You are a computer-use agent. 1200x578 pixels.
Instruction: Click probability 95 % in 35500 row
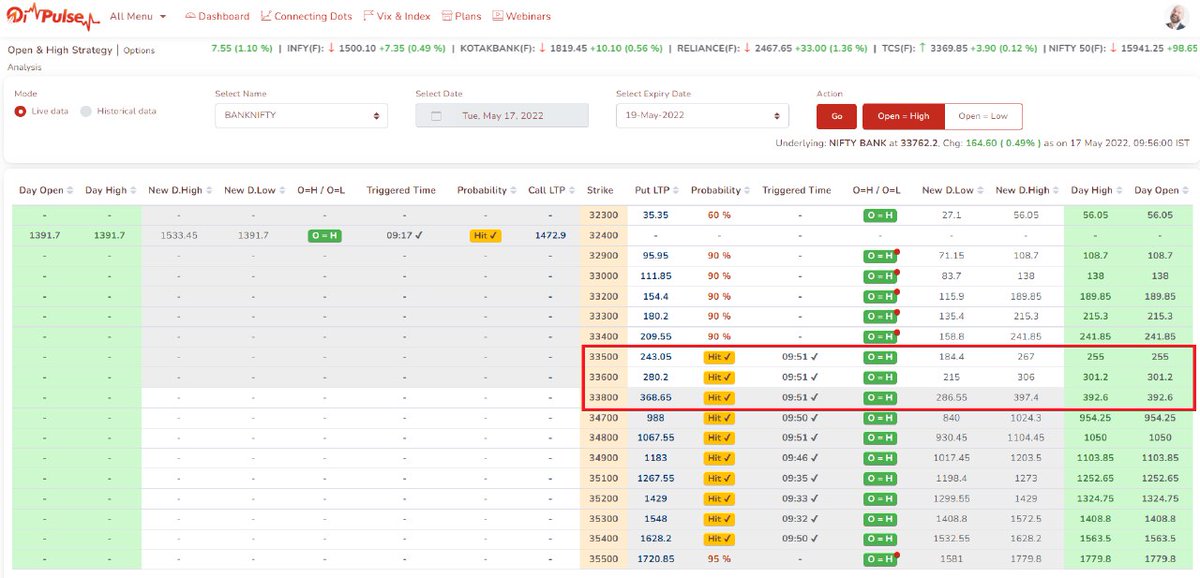(718, 559)
